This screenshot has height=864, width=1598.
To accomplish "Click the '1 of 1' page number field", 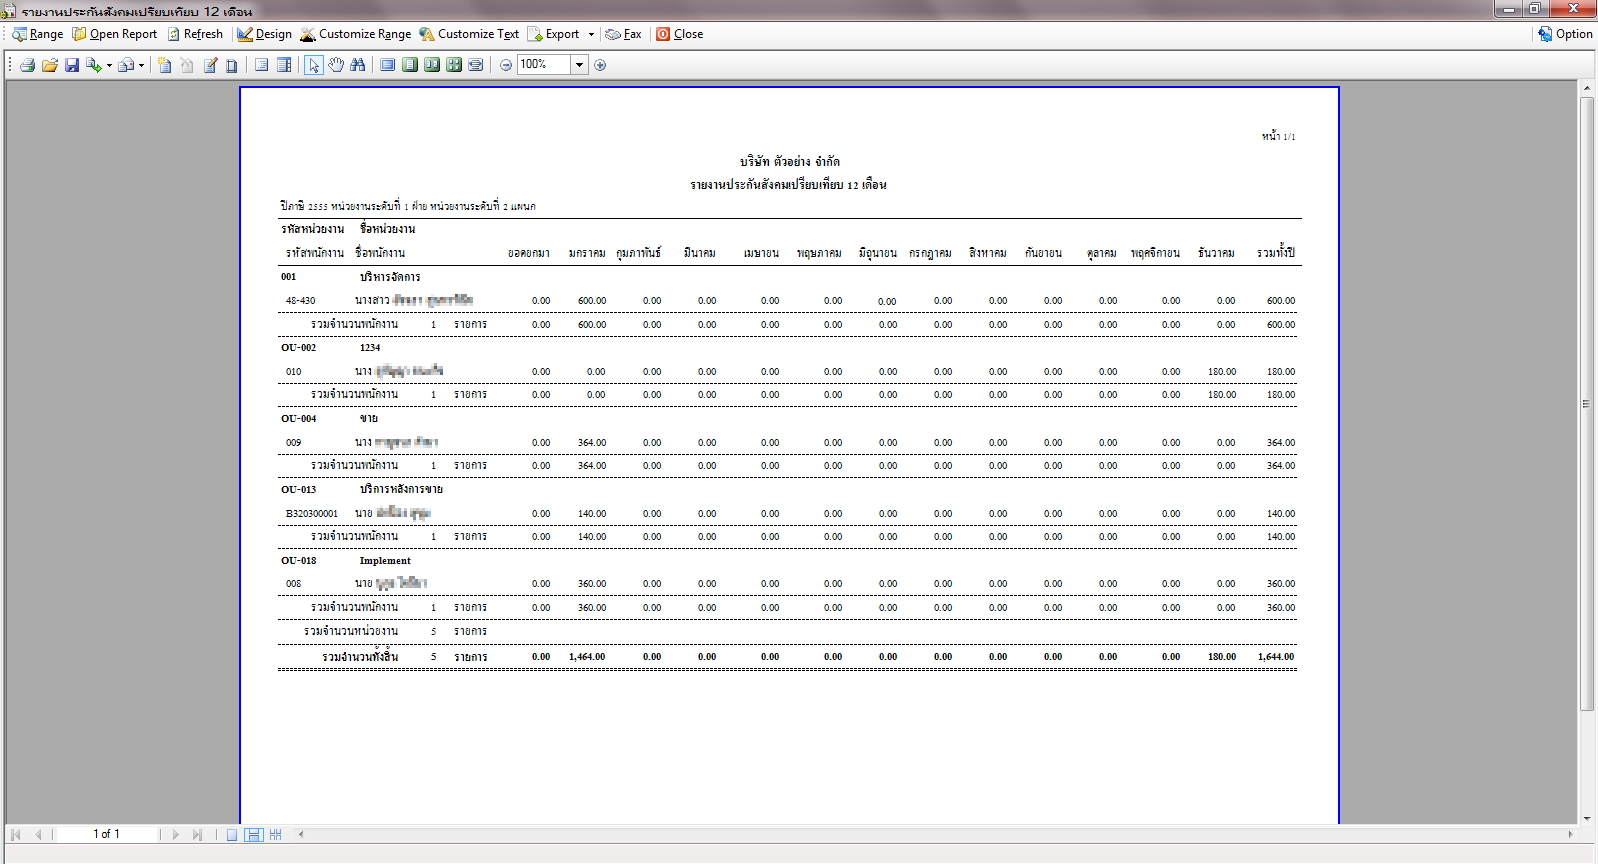I will click(106, 834).
